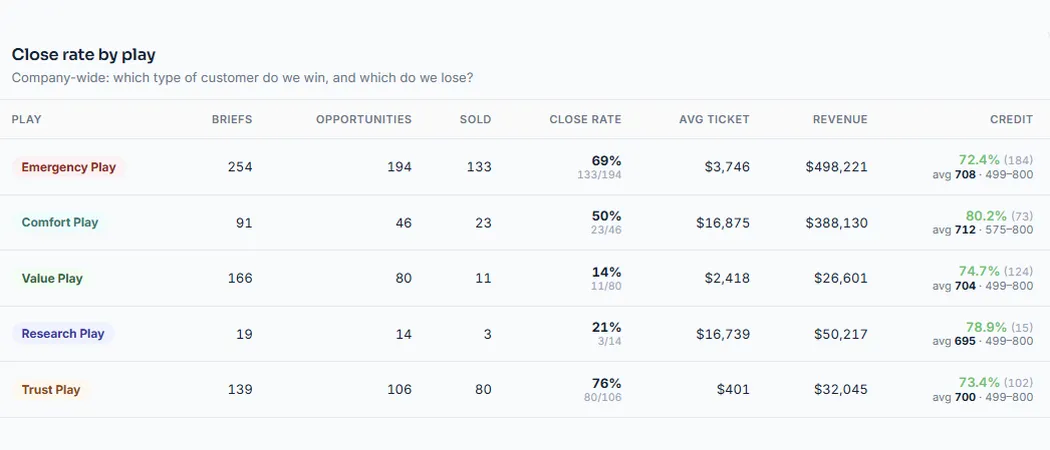Image resolution: width=1050 pixels, height=450 pixels.
Task: Sort by the PLAY column header
Action: click(27, 119)
